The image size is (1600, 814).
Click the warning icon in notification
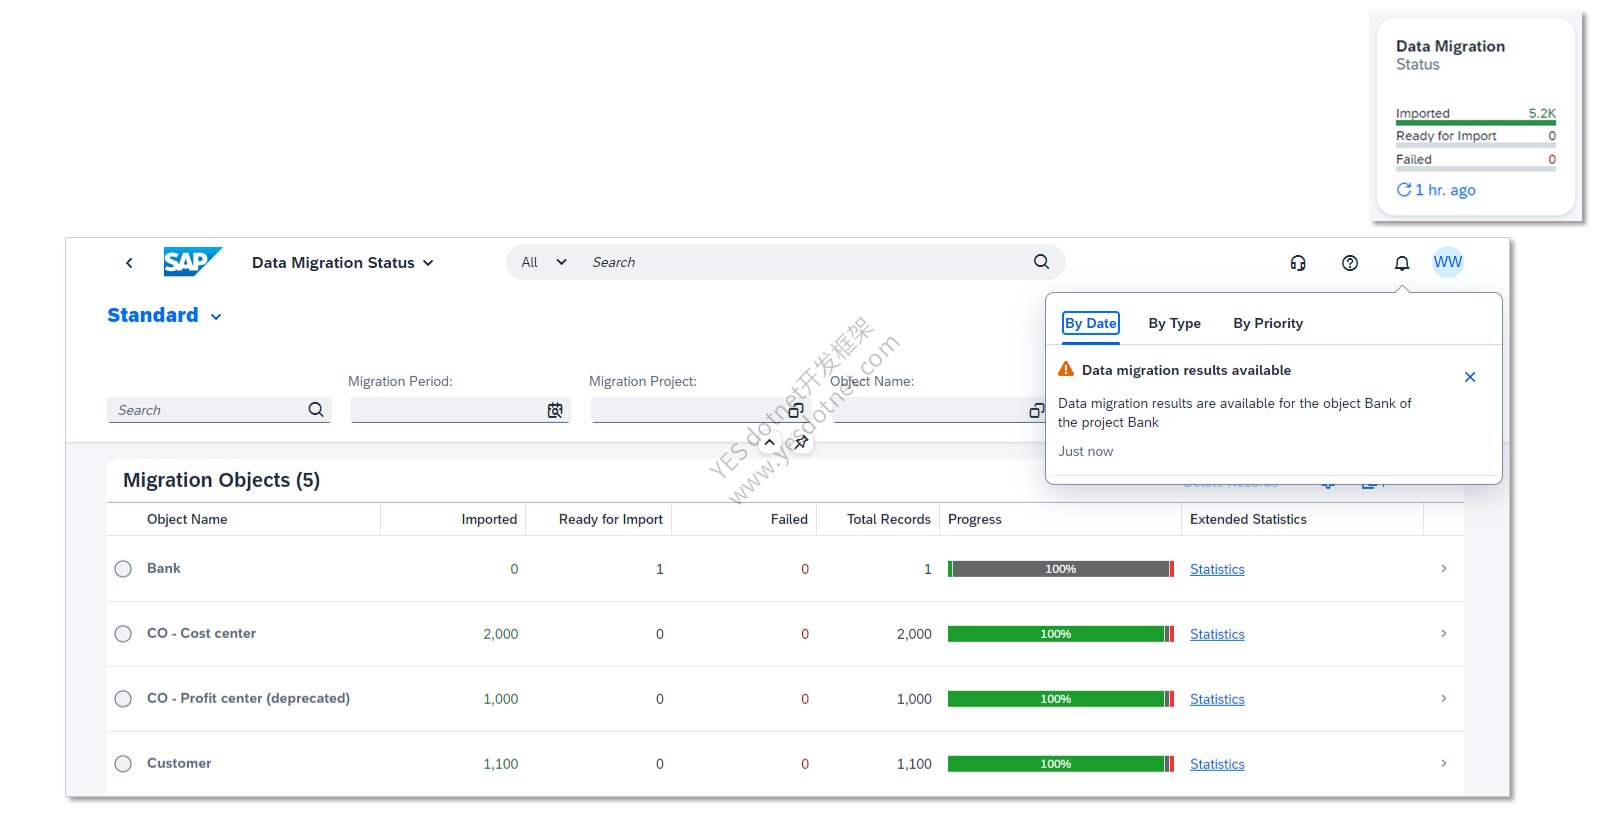1066,369
